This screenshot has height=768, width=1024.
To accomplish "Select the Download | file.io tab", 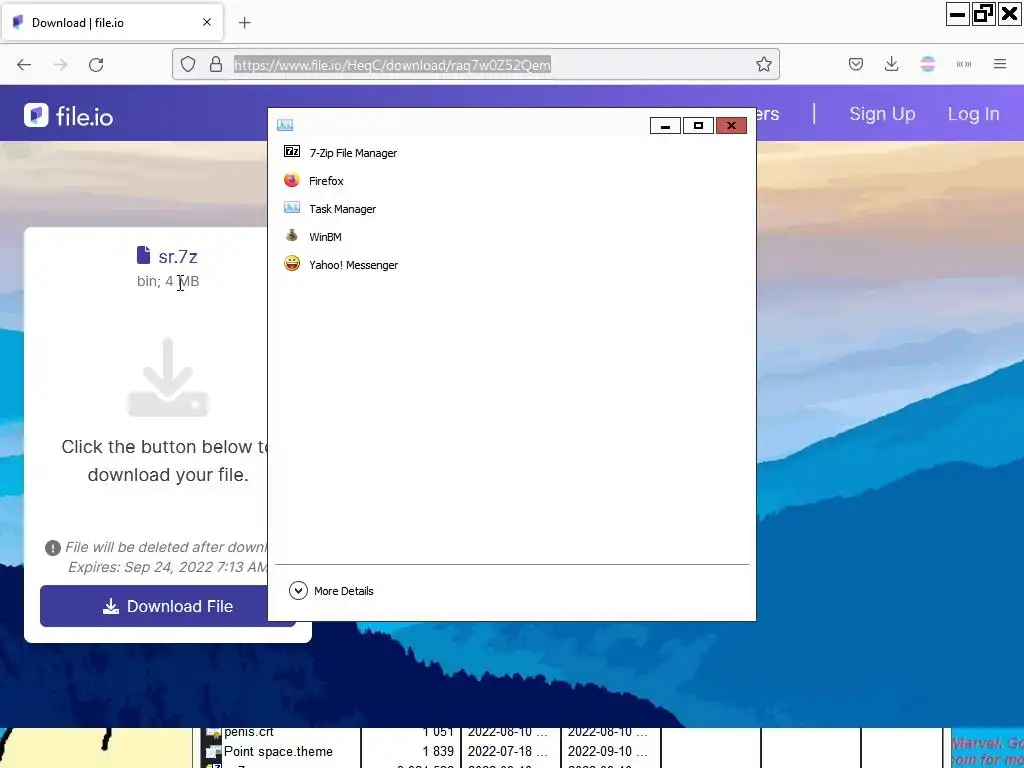I will point(112,22).
